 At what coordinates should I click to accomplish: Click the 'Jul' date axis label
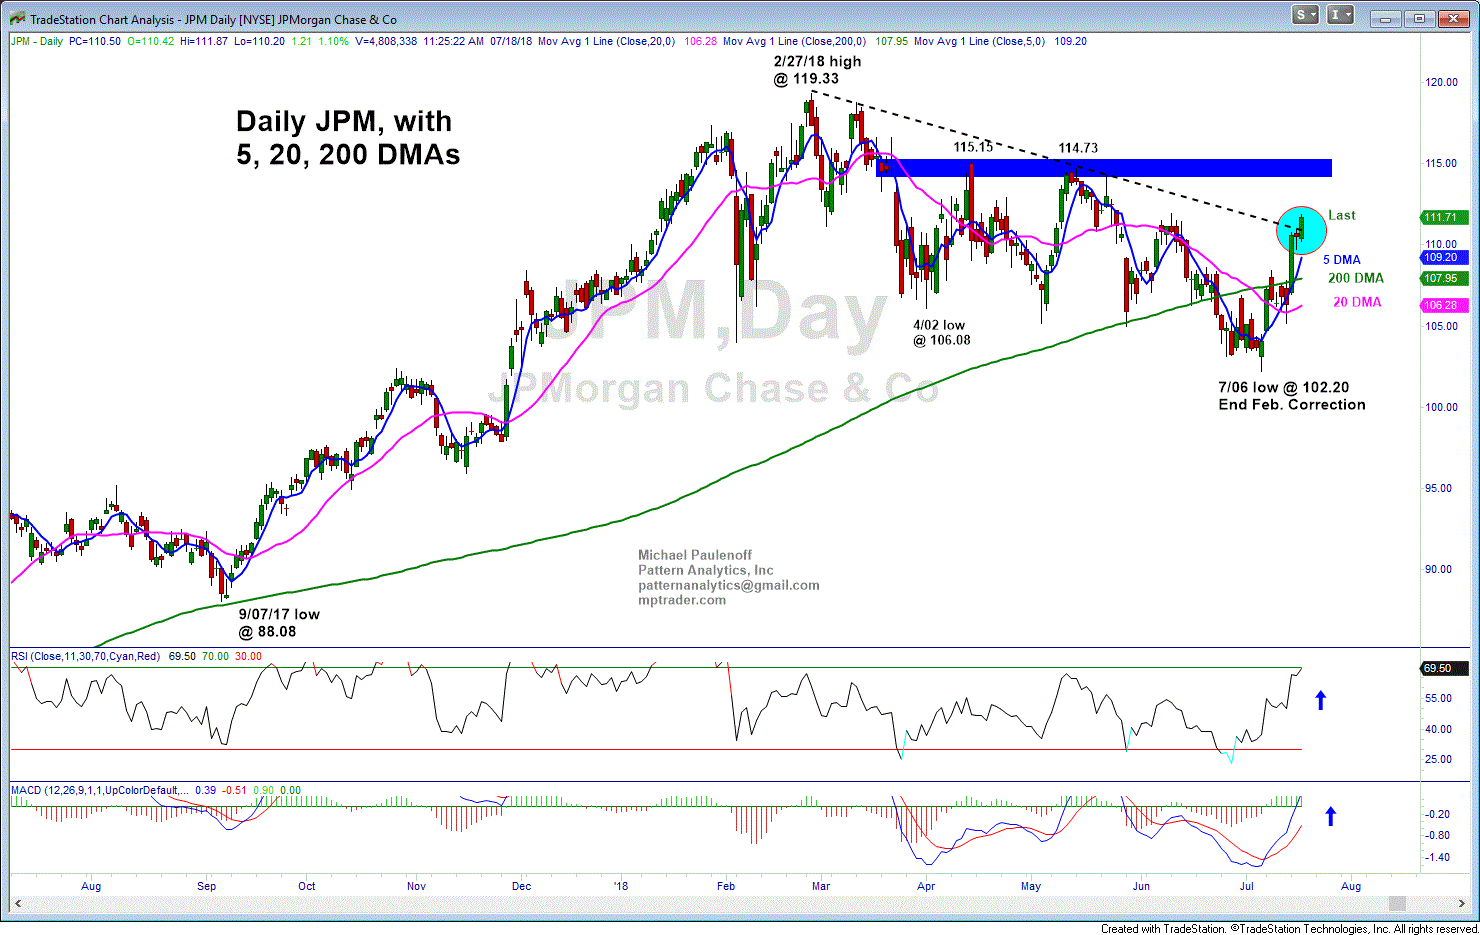tap(1247, 886)
